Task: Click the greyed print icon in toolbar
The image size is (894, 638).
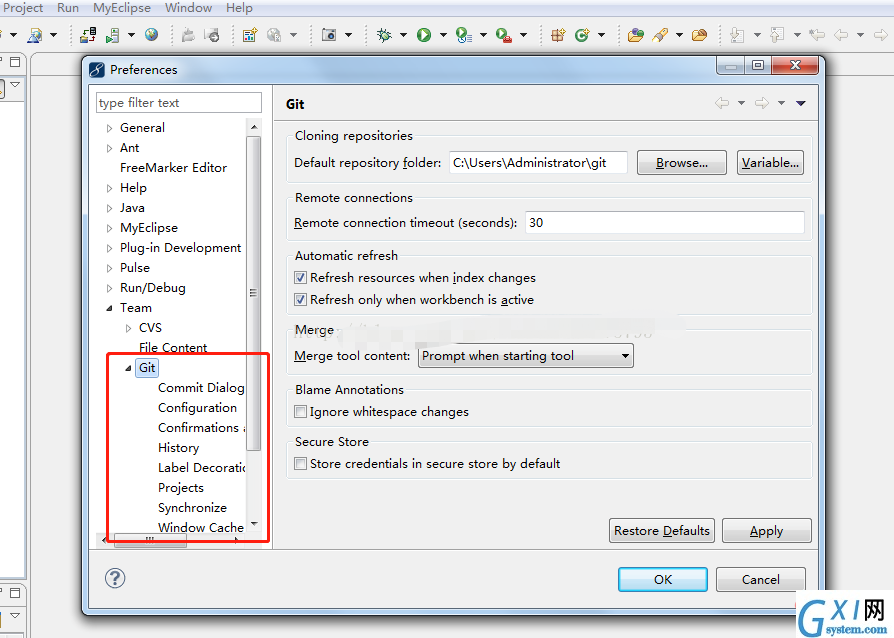Action: pos(188,35)
